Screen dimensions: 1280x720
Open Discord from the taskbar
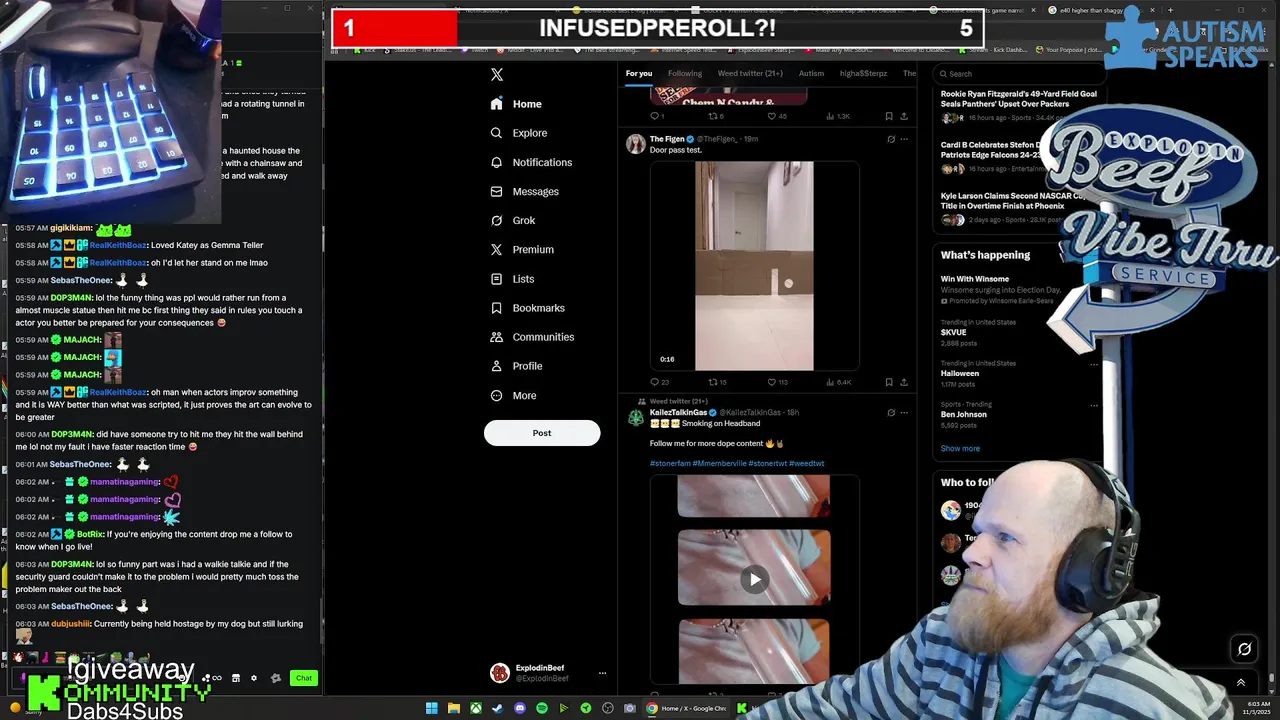[x=520, y=708]
